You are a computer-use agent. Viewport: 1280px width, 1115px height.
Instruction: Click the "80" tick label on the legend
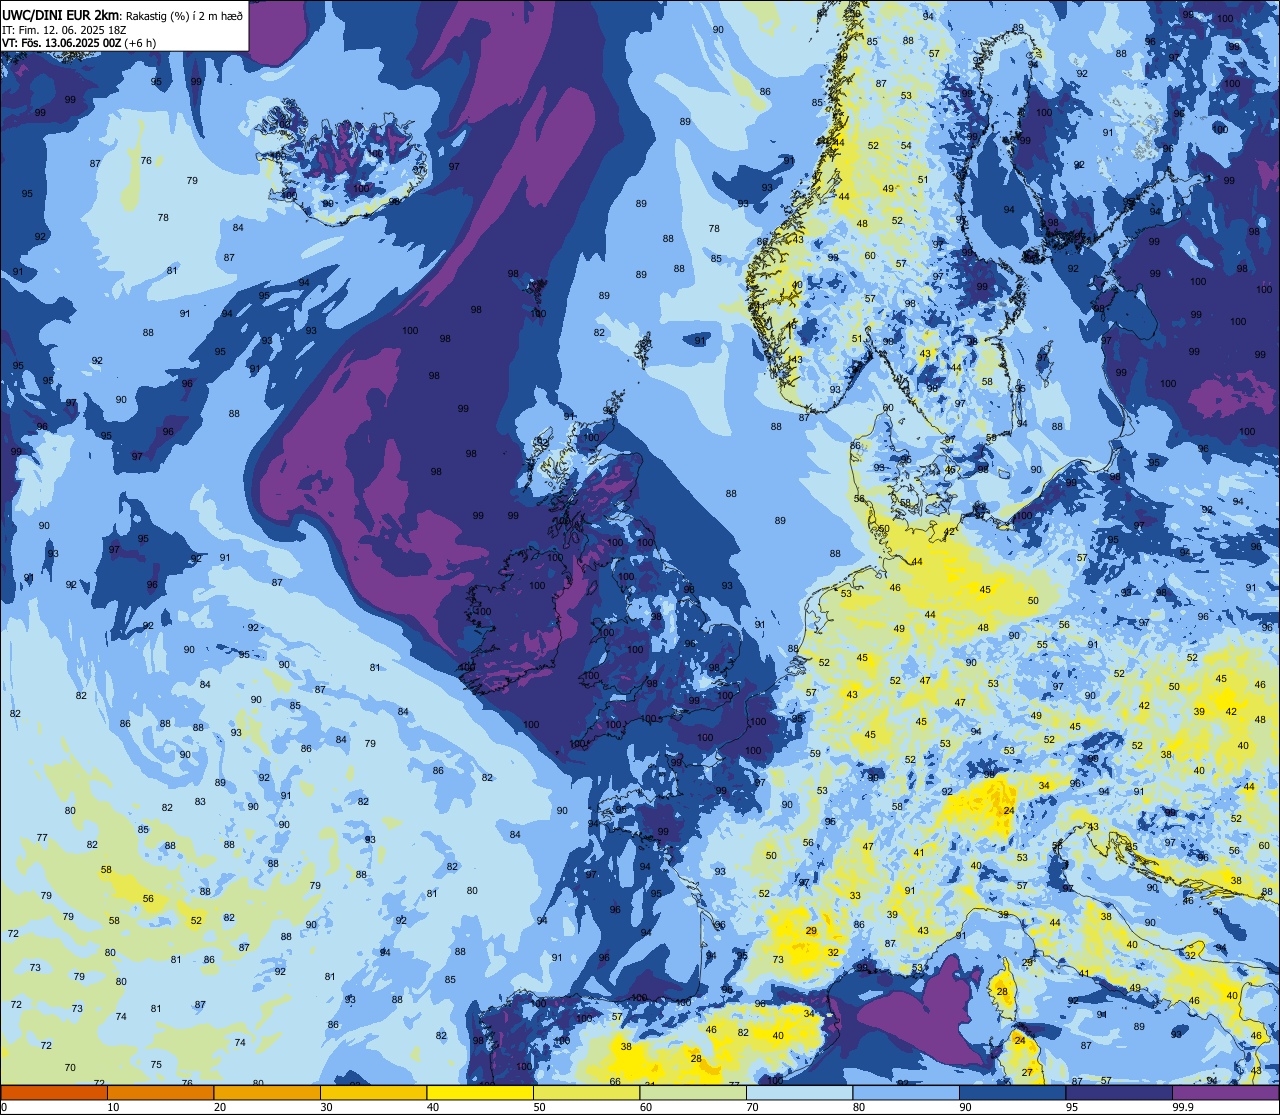coord(858,1107)
